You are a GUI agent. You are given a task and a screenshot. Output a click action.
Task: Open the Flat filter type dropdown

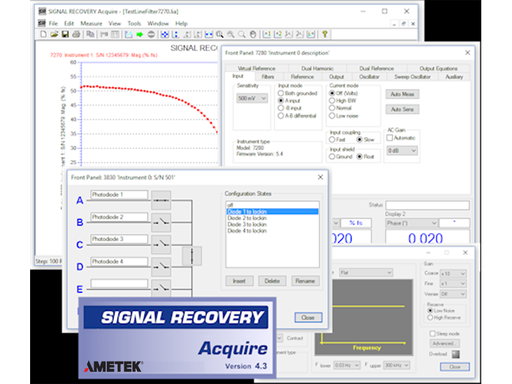click(366, 273)
